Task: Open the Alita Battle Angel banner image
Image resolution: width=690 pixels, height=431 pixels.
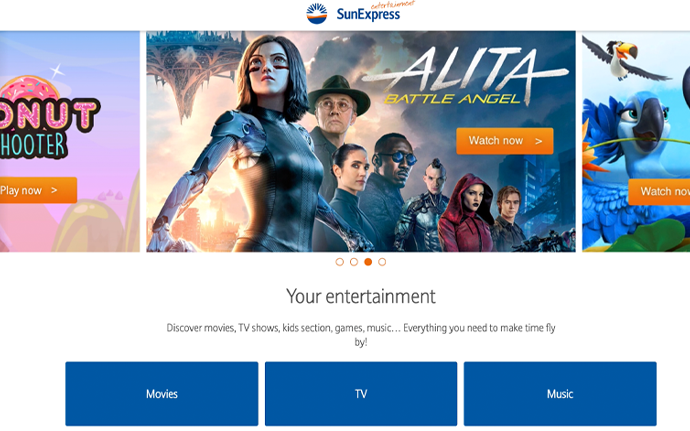Action: pyautogui.click(x=361, y=141)
